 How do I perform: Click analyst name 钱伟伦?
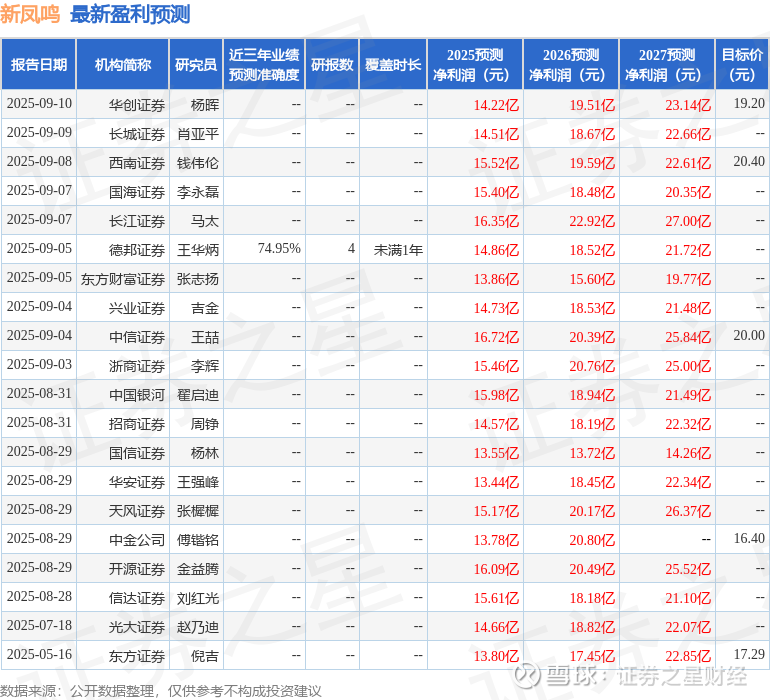point(198,163)
